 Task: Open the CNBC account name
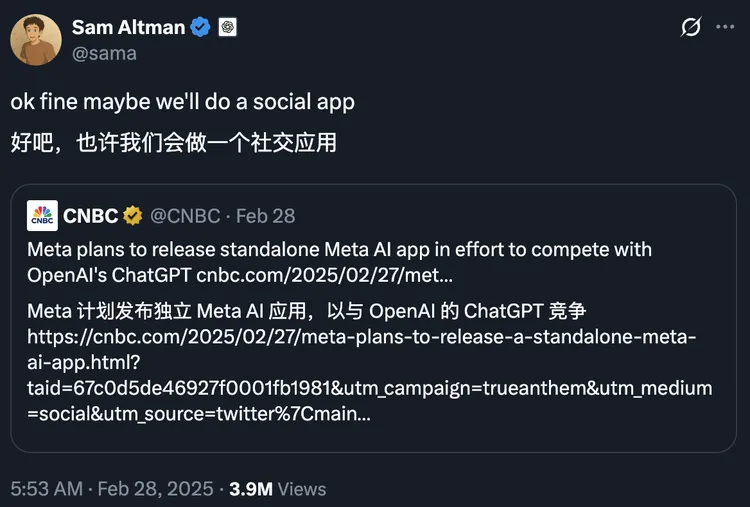(x=90, y=215)
